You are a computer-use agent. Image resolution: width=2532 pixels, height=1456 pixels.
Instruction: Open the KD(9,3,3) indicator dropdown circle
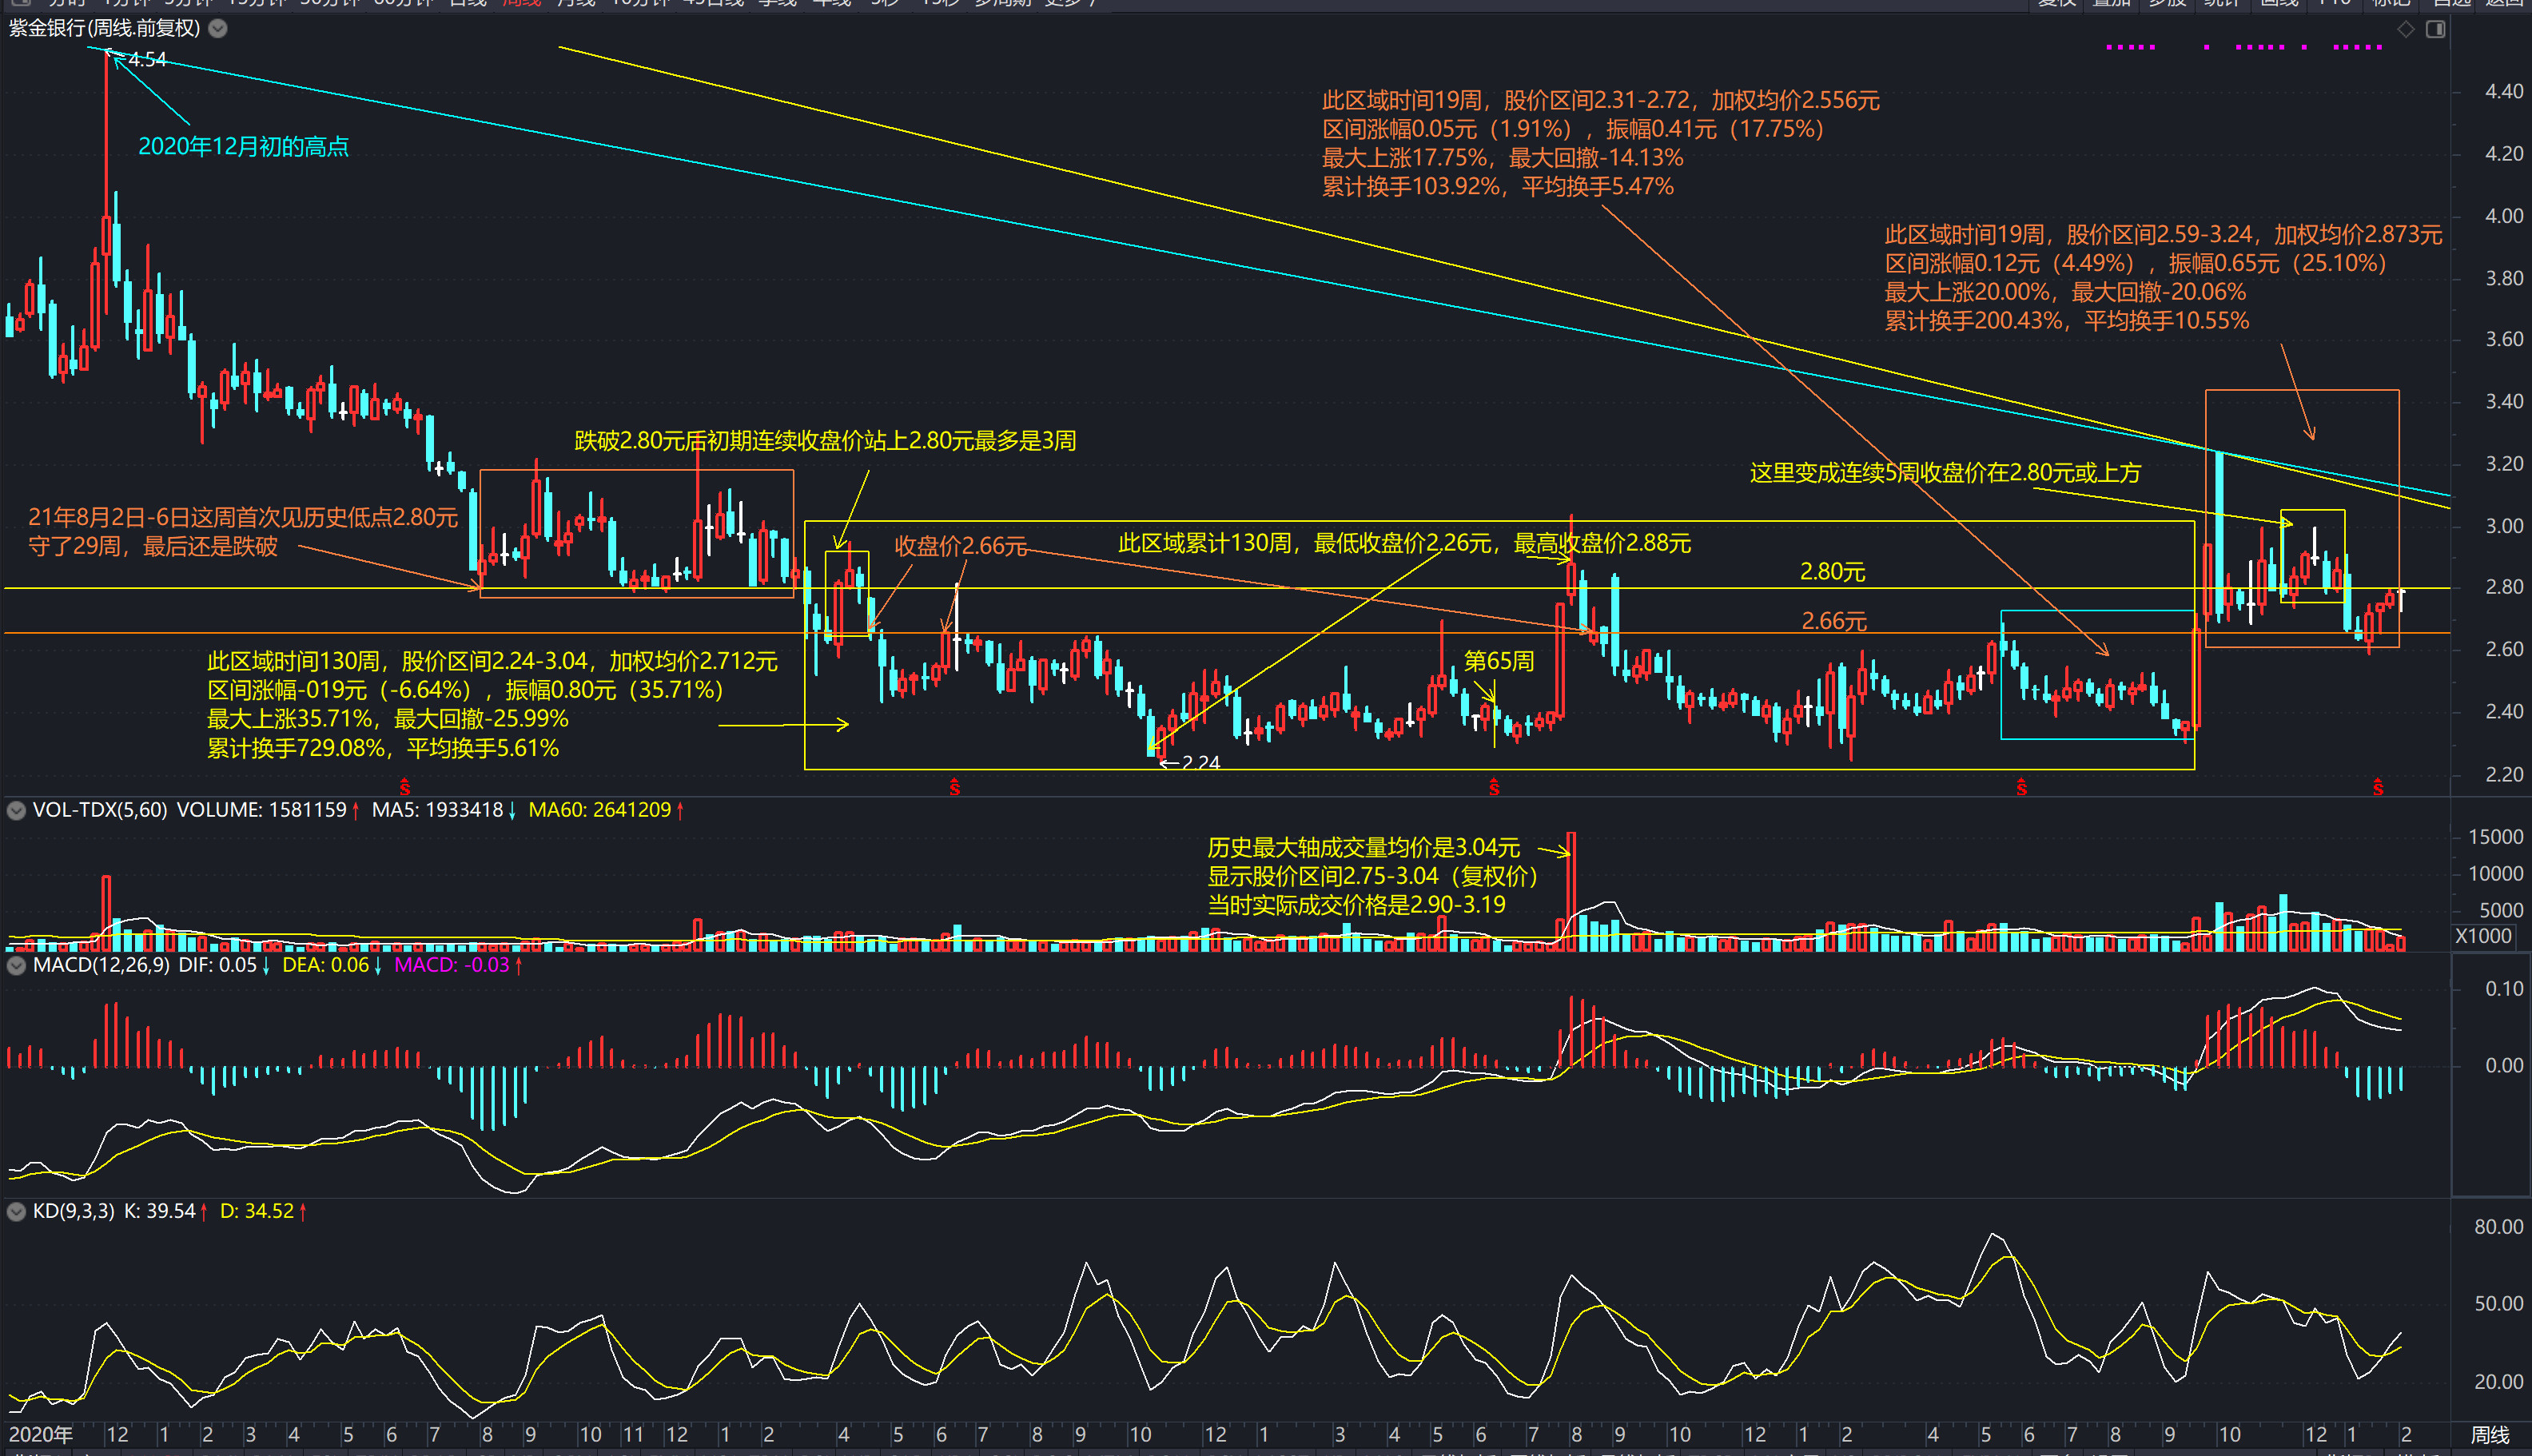[16, 1211]
